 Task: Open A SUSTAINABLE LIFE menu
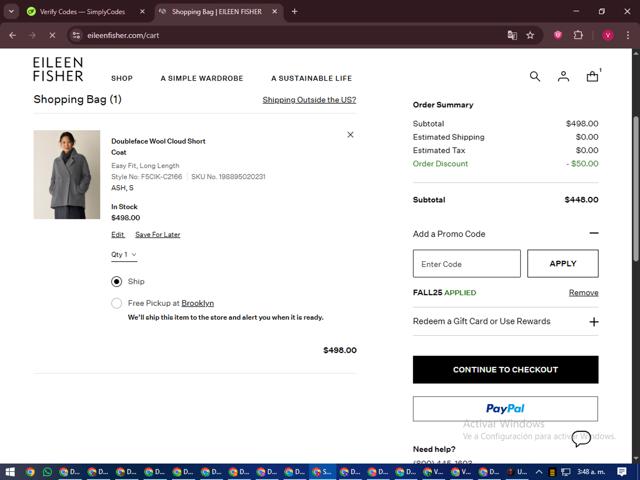click(x=311, y=78)
